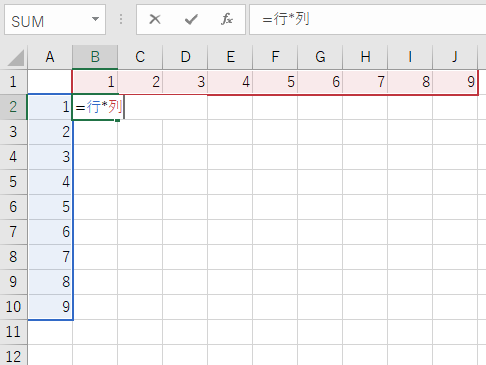Click cell F1 containing 5
The width and height of the screenshot is (486, 365).
click(275, 82)
